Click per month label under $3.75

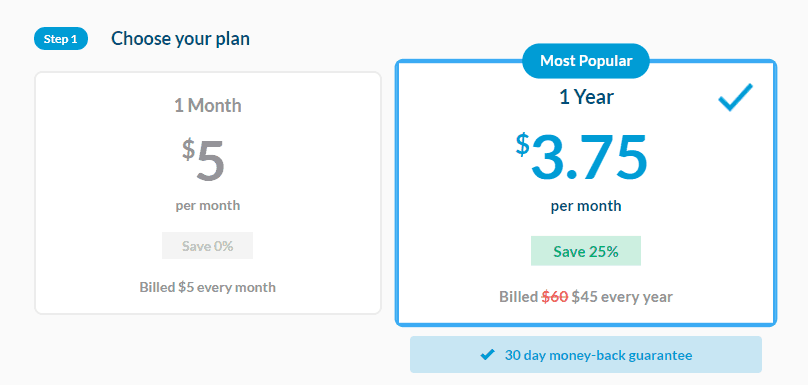coord(586,206)
